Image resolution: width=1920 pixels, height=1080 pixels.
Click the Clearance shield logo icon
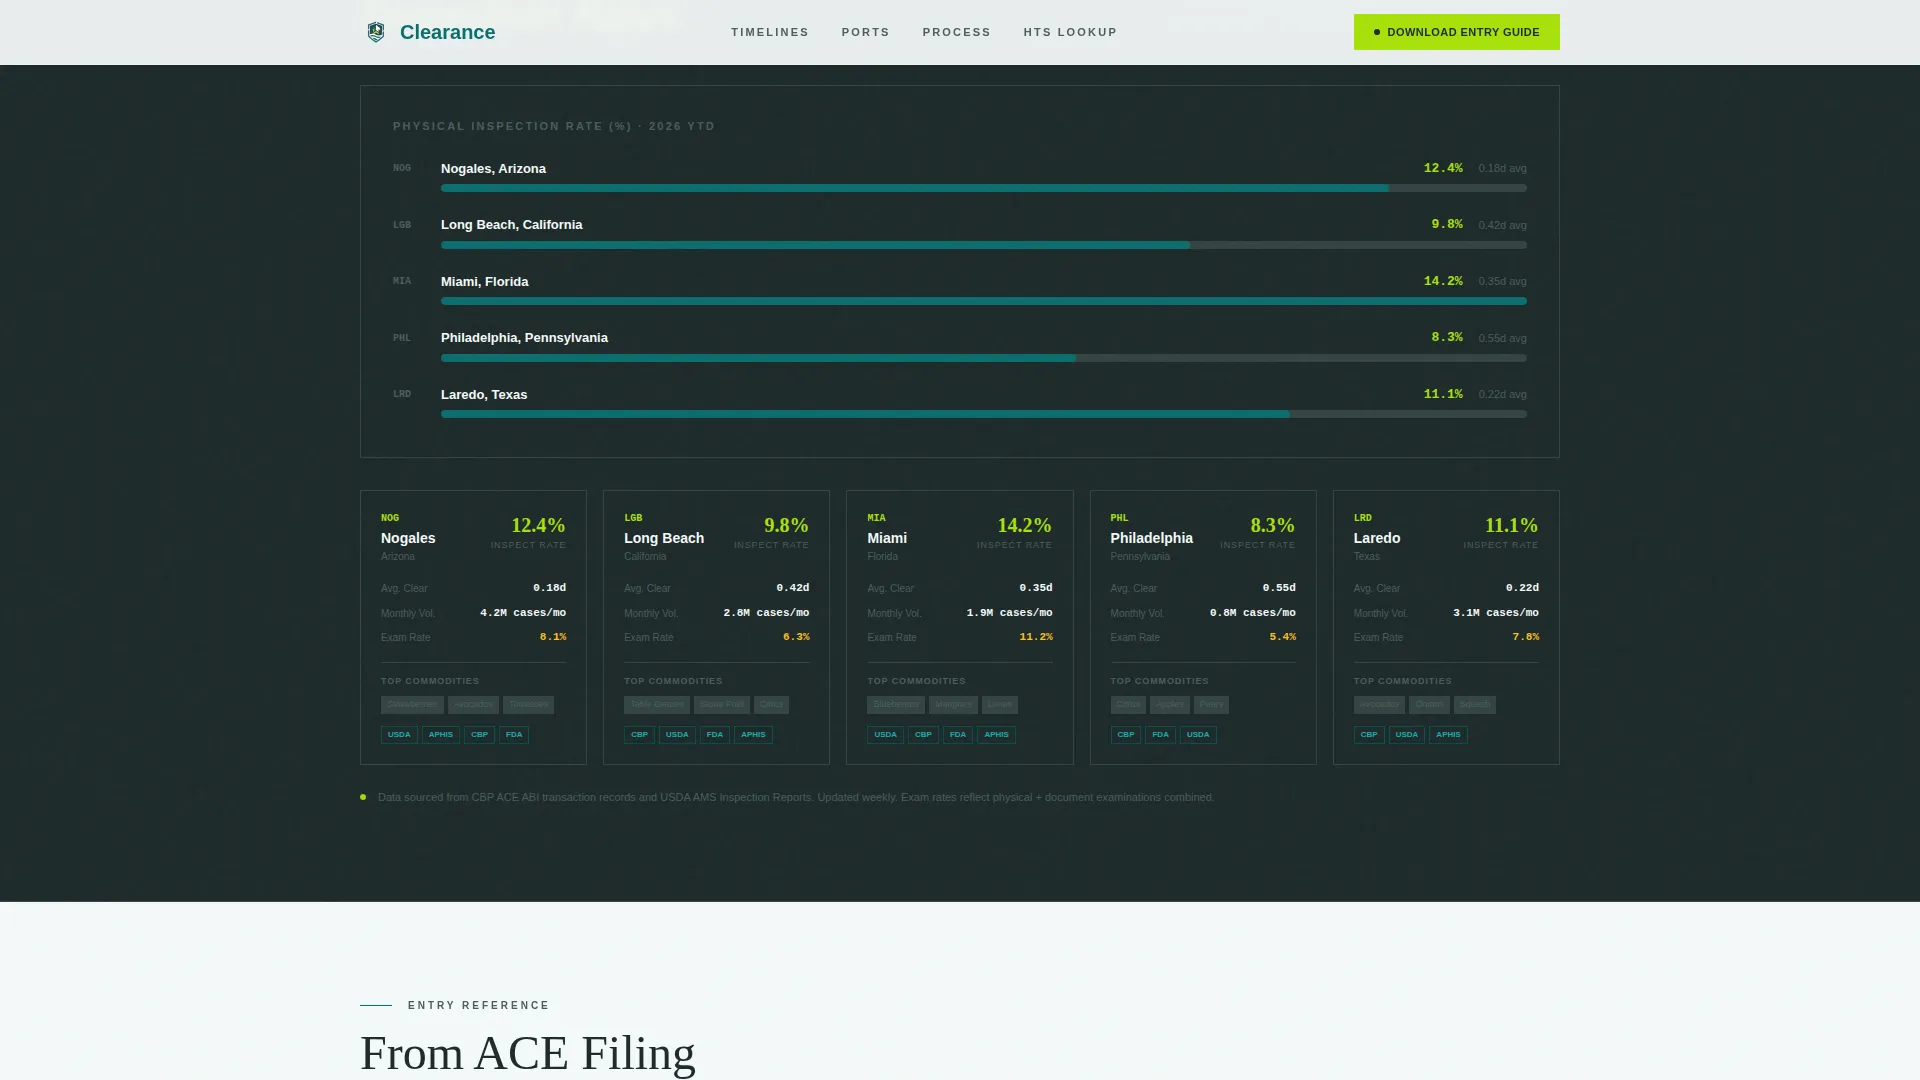coord(376,32)
